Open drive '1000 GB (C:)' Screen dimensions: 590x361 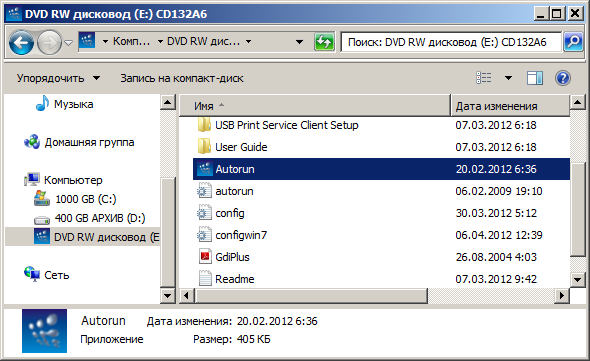pos(86,199)
